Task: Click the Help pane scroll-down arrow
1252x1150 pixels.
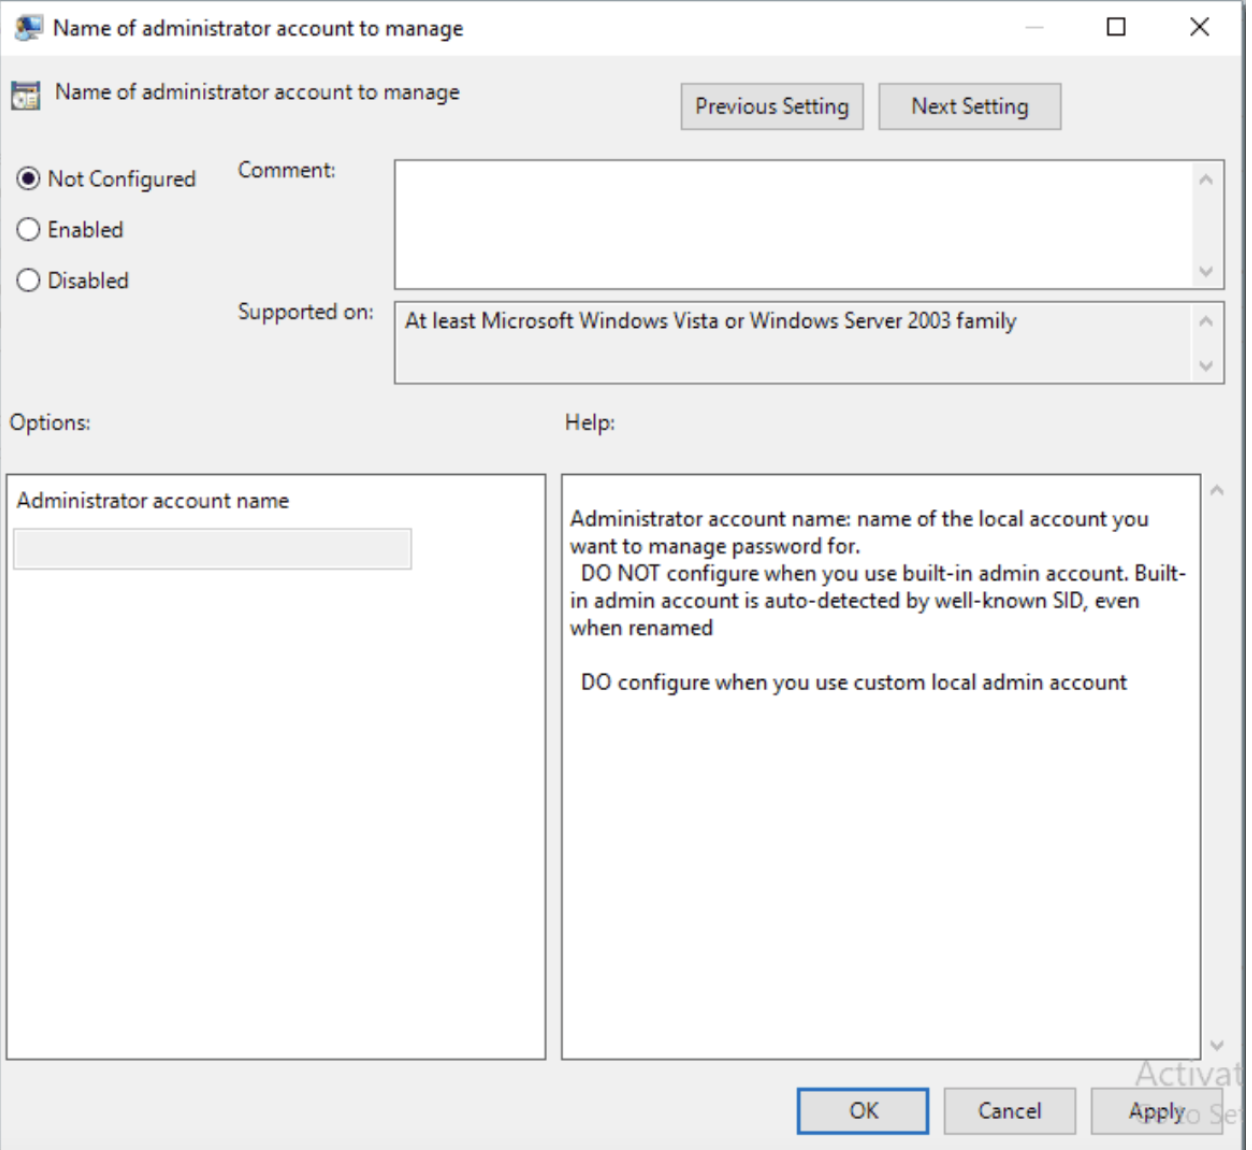Action: click(x=1216, y=1046)
